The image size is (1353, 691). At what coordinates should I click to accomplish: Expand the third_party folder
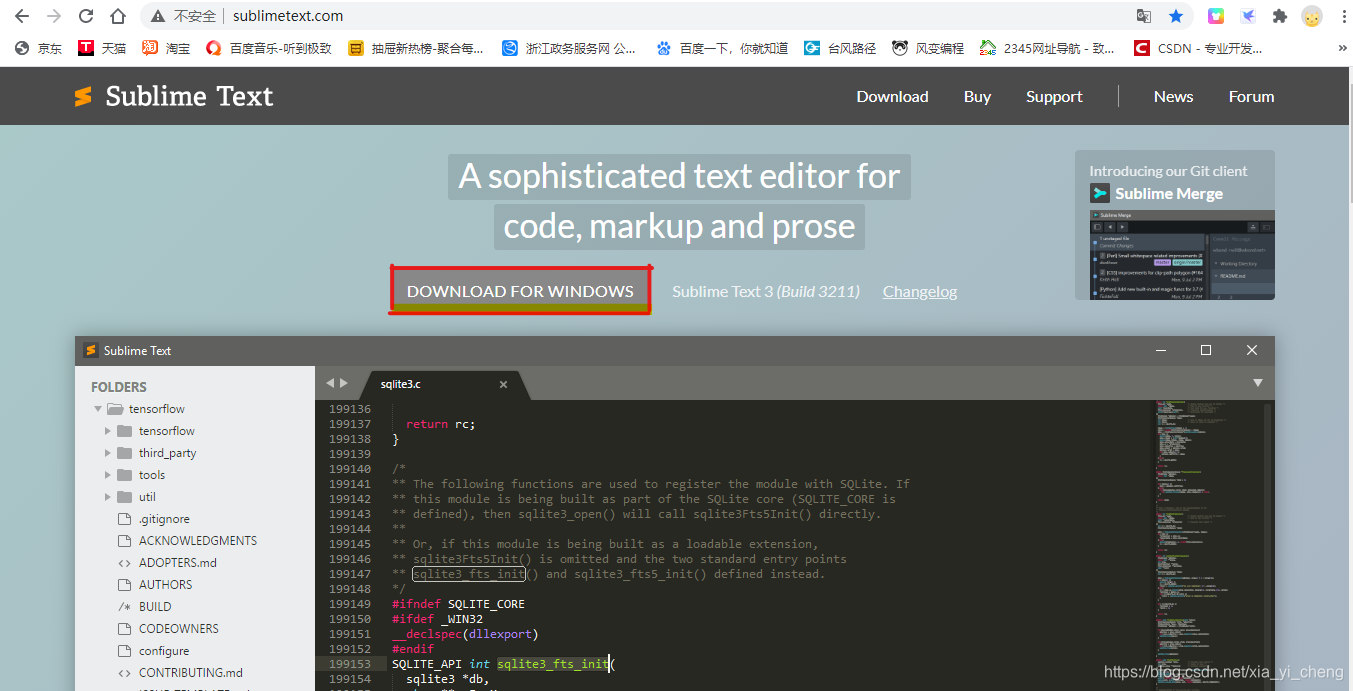click(108, 453)
